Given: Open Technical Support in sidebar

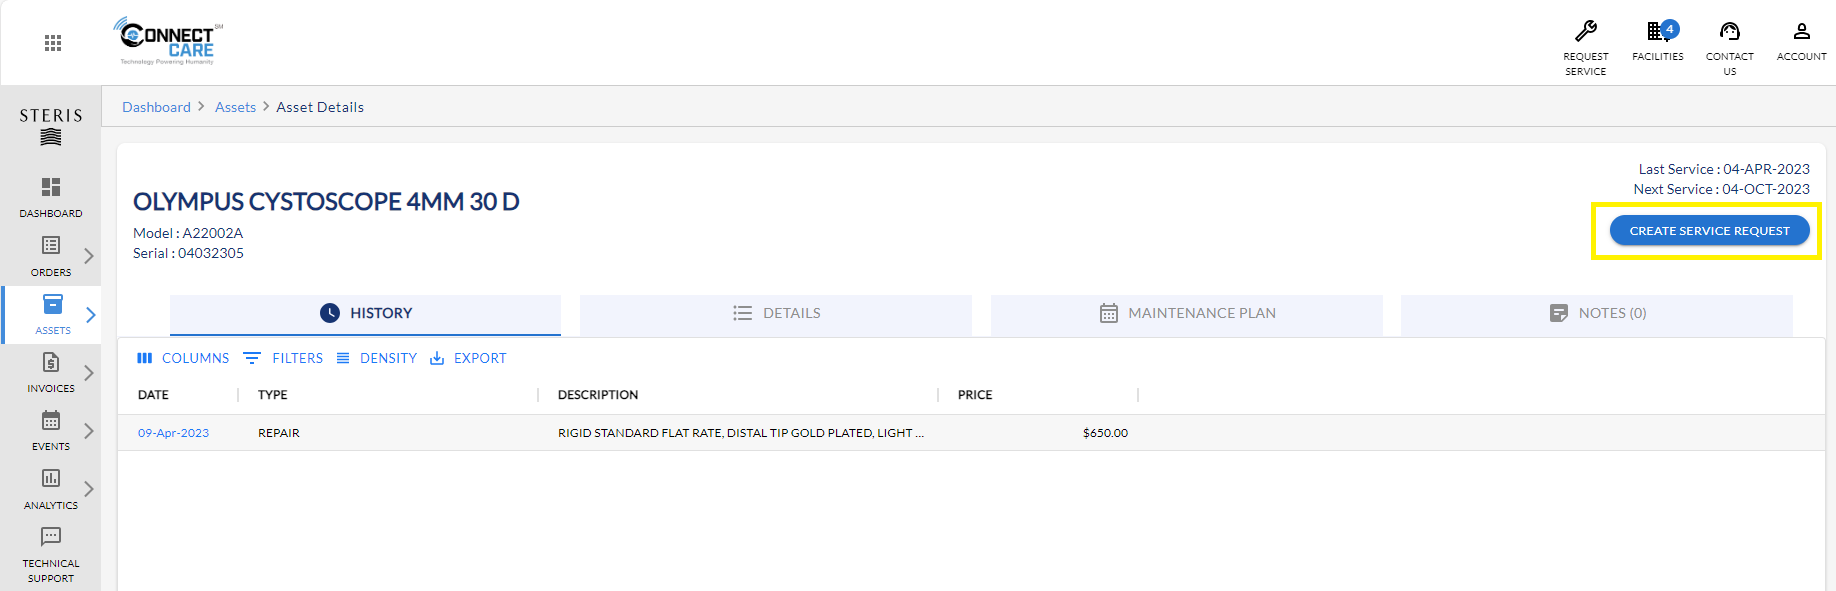Looking at the screenshot, I should tap(51, 555).
